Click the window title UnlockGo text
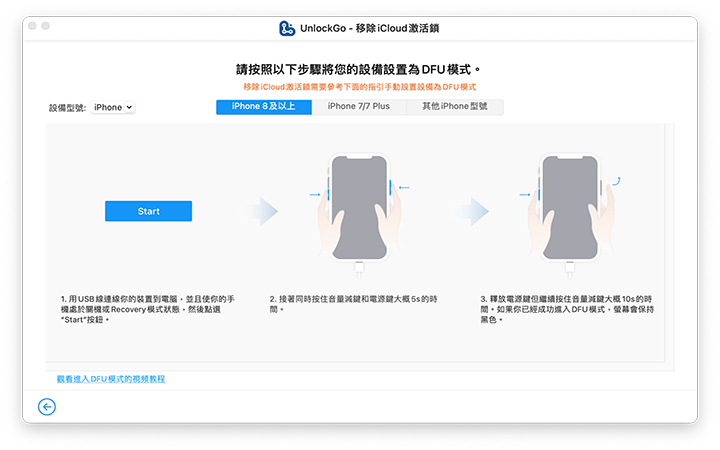Image resolution: width=720 pixels, height=450 pixels. point(370,28)
